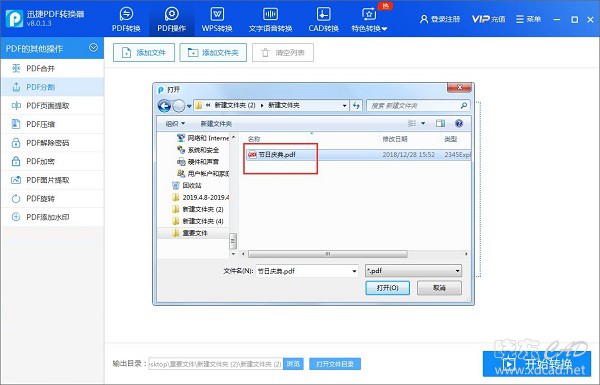Viewport: 600px width, 385px height.
Task: Select 新建文件夹 (2) in folder tree
Action: point(198,209)
